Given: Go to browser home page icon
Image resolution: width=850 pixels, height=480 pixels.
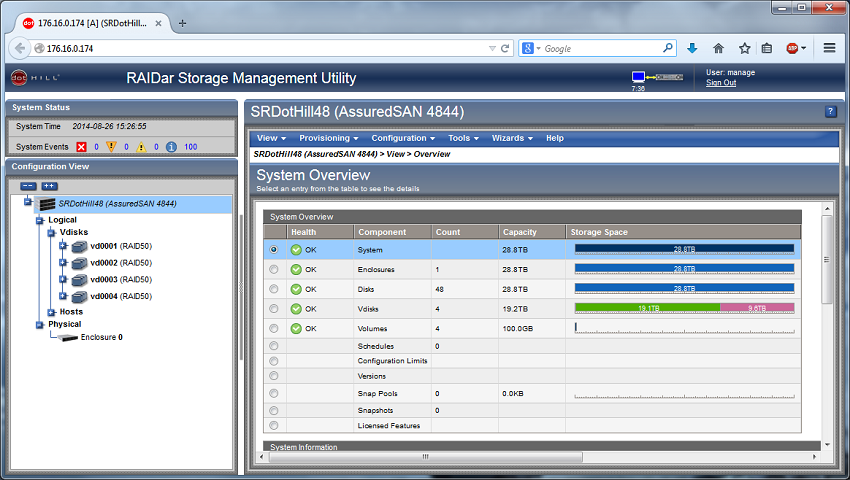Looking at the screenshot, I should click(x=718, y=48).
